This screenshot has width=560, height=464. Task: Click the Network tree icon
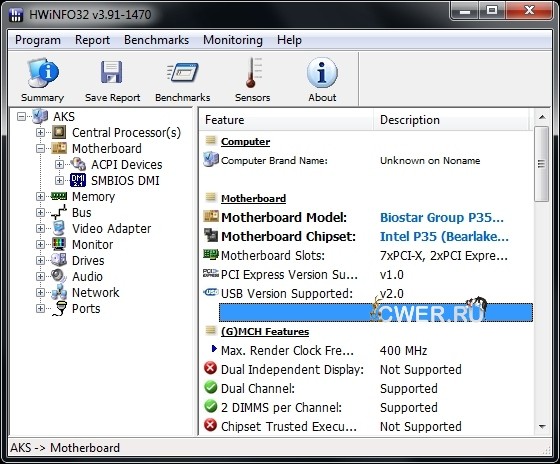pos(59,292)
